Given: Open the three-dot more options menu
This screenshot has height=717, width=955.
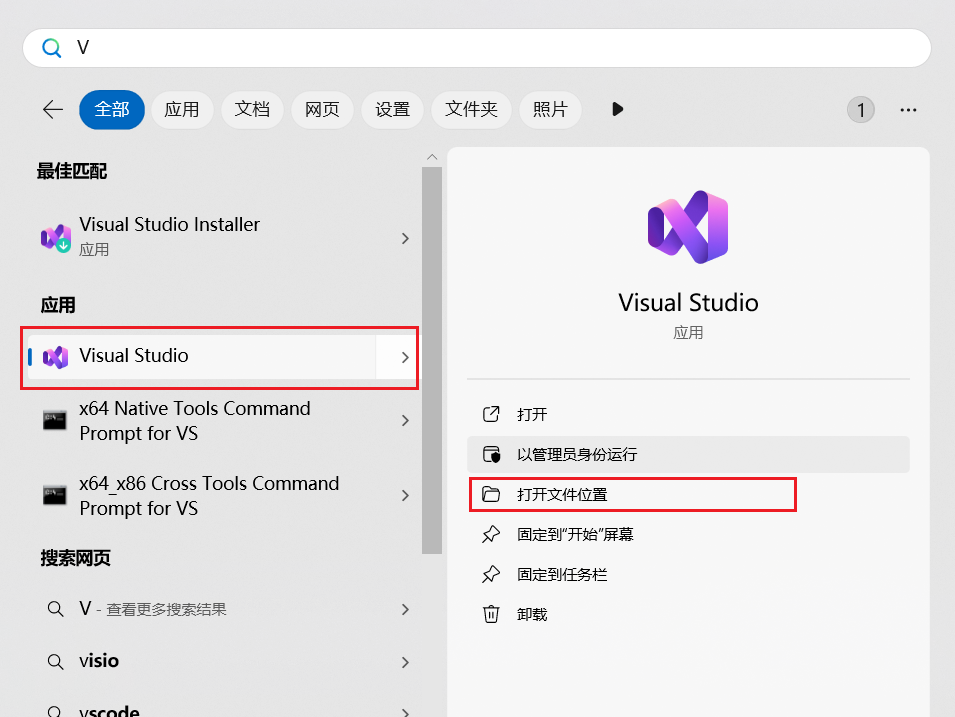Looking at the screenshot, I should [908, 110].
